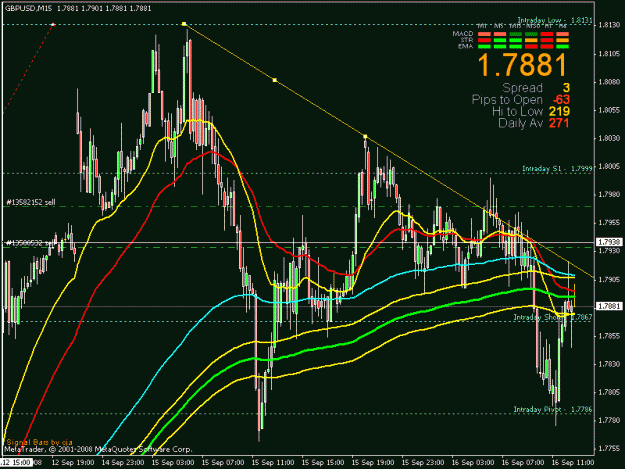This screenshot has width=625, height=469.
Task: Click the 'Intraday Low - 1.8131' label
Action: click(x=555, y=20)
